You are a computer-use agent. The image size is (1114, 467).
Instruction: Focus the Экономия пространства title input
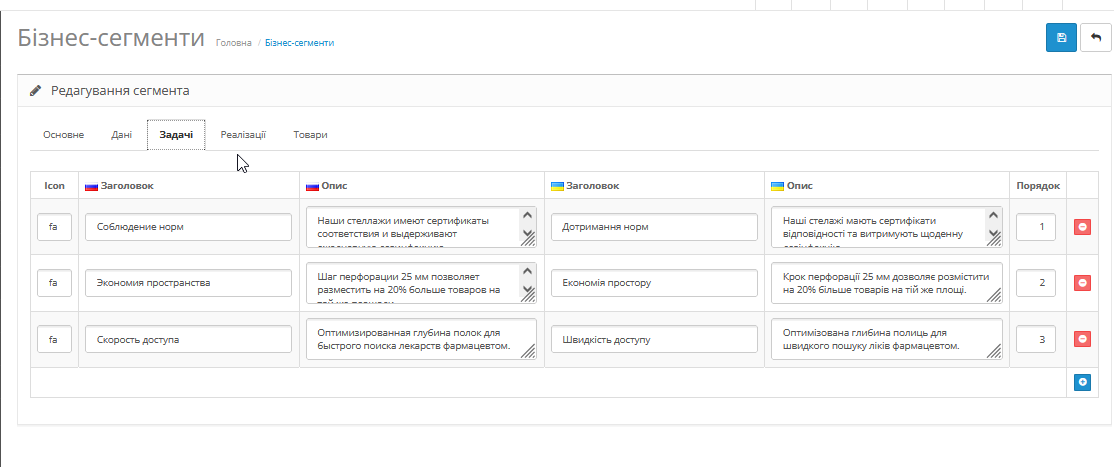[188, 283]
